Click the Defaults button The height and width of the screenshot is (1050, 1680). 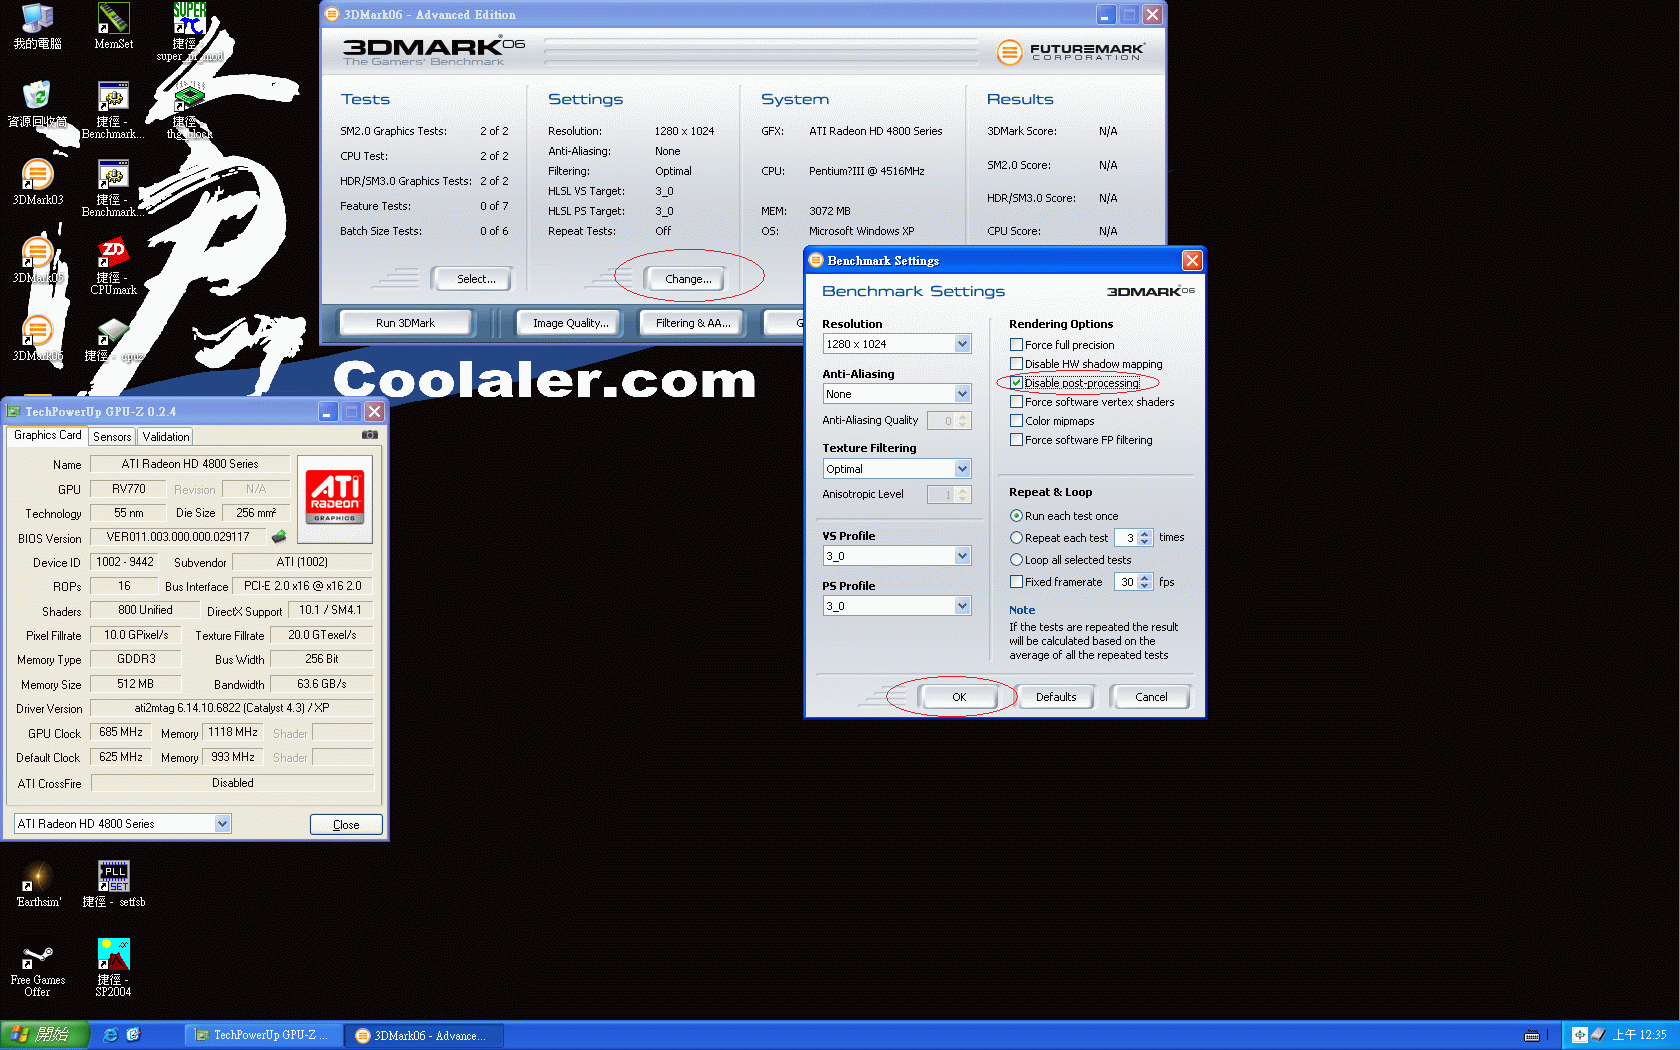click(x=1056, y=697)
